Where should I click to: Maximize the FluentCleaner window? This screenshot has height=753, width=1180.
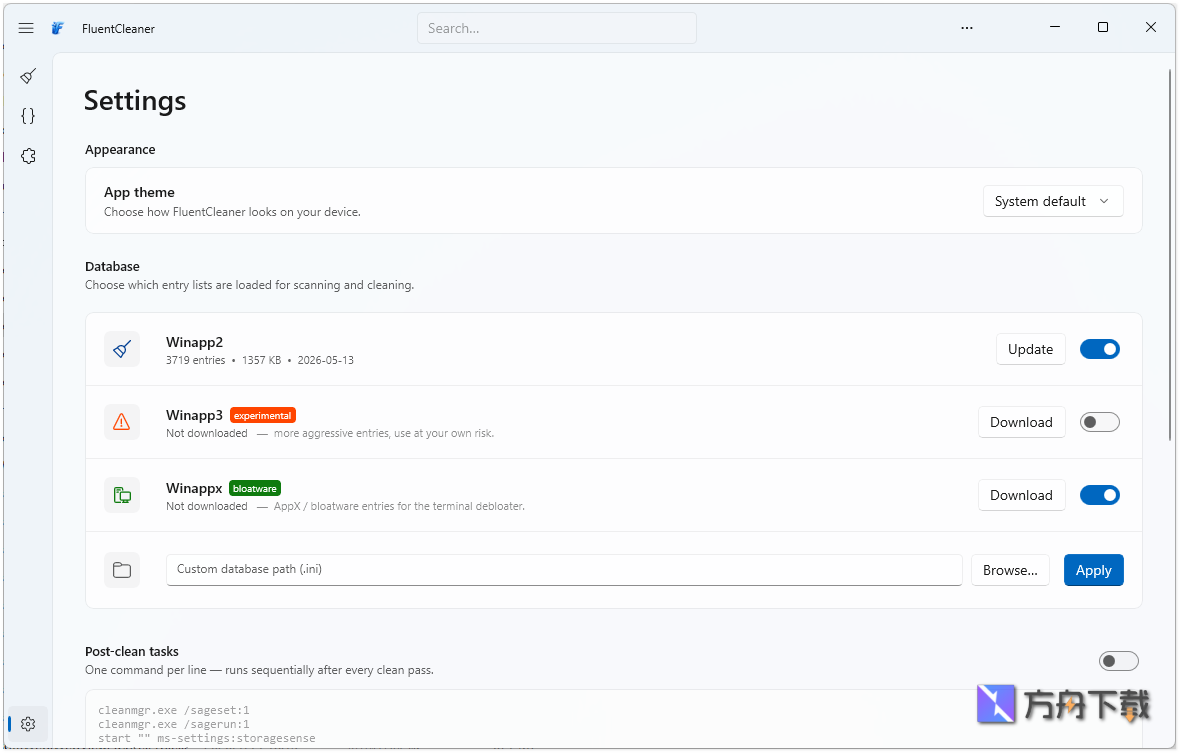coord(1102,27)
